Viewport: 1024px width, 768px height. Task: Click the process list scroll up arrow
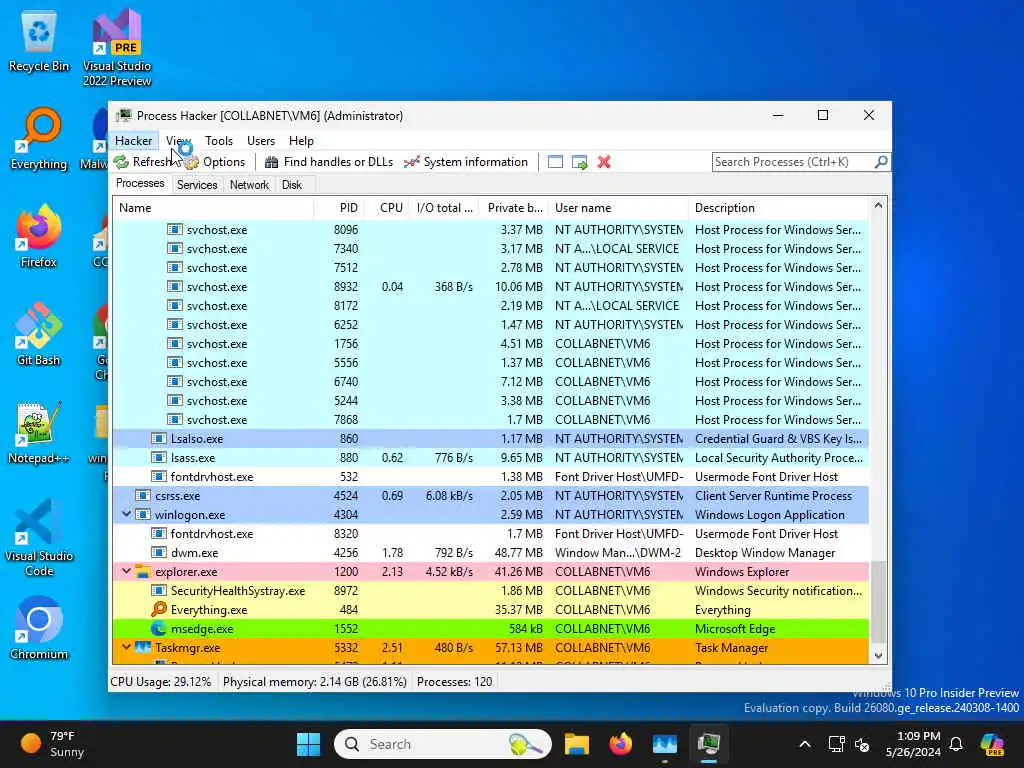[x=878, y=206]
